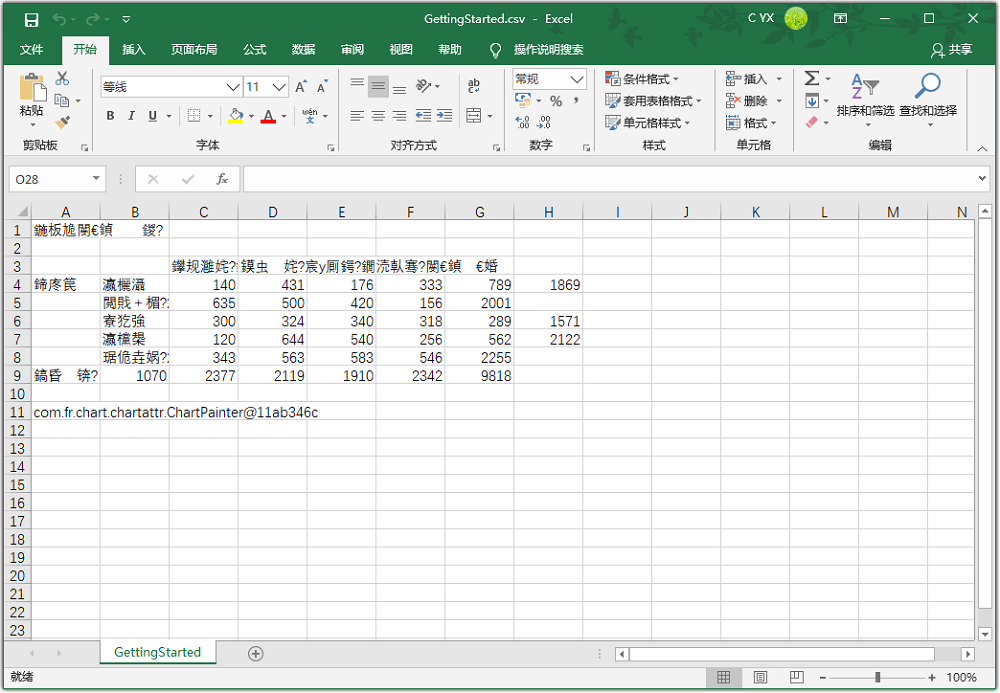The image size is (1000, 693).
Task: Increase decimal places
Action: pyautogui.click(x=522, y=122)
